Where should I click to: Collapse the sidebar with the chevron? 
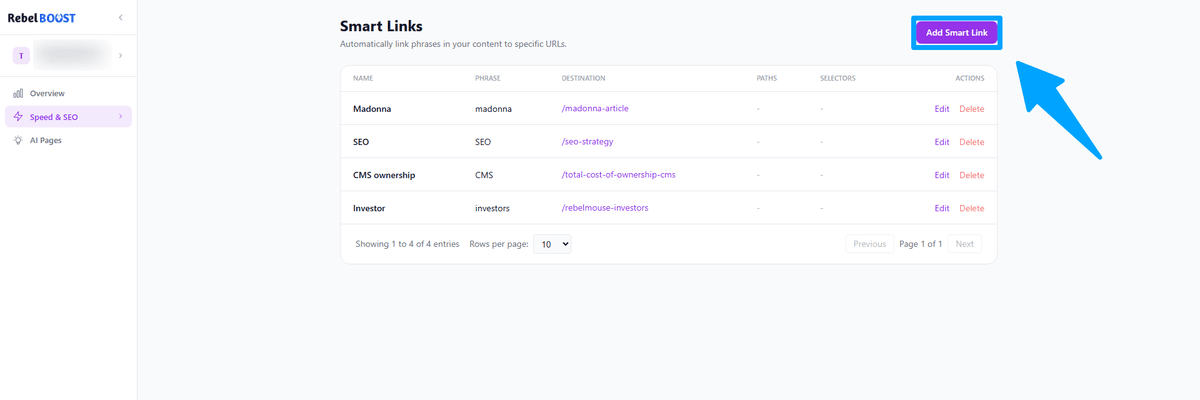click(x=121, y=18)
